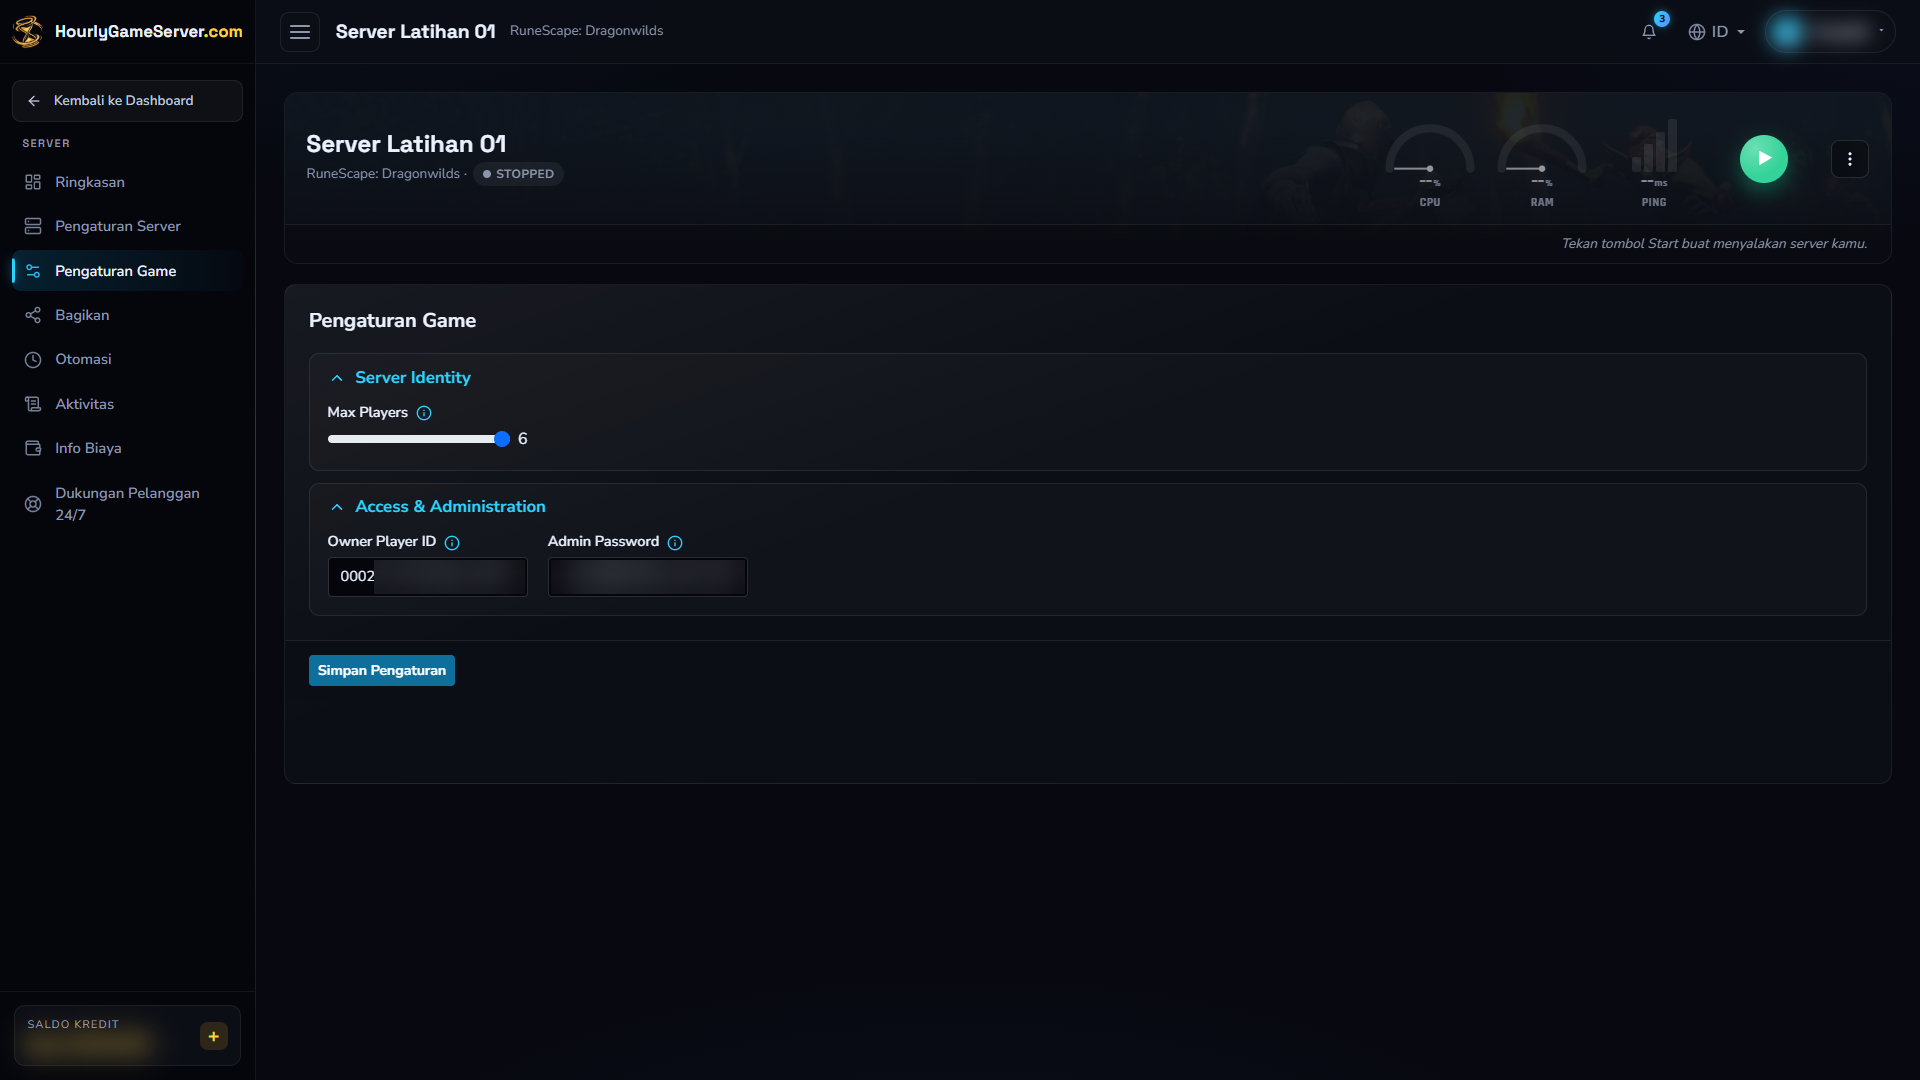The height and width of the screenshot is (1080, 1920).
Task: Click Simpan Pengaturan button
Action: coord(382,671)
